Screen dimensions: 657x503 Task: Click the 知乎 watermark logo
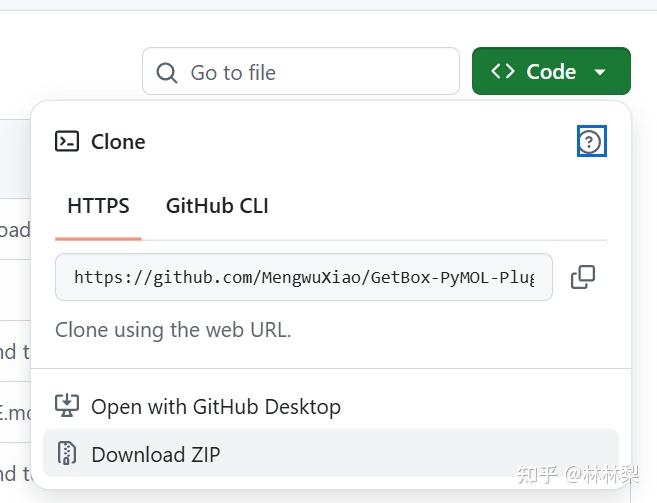tap(536, 475)
